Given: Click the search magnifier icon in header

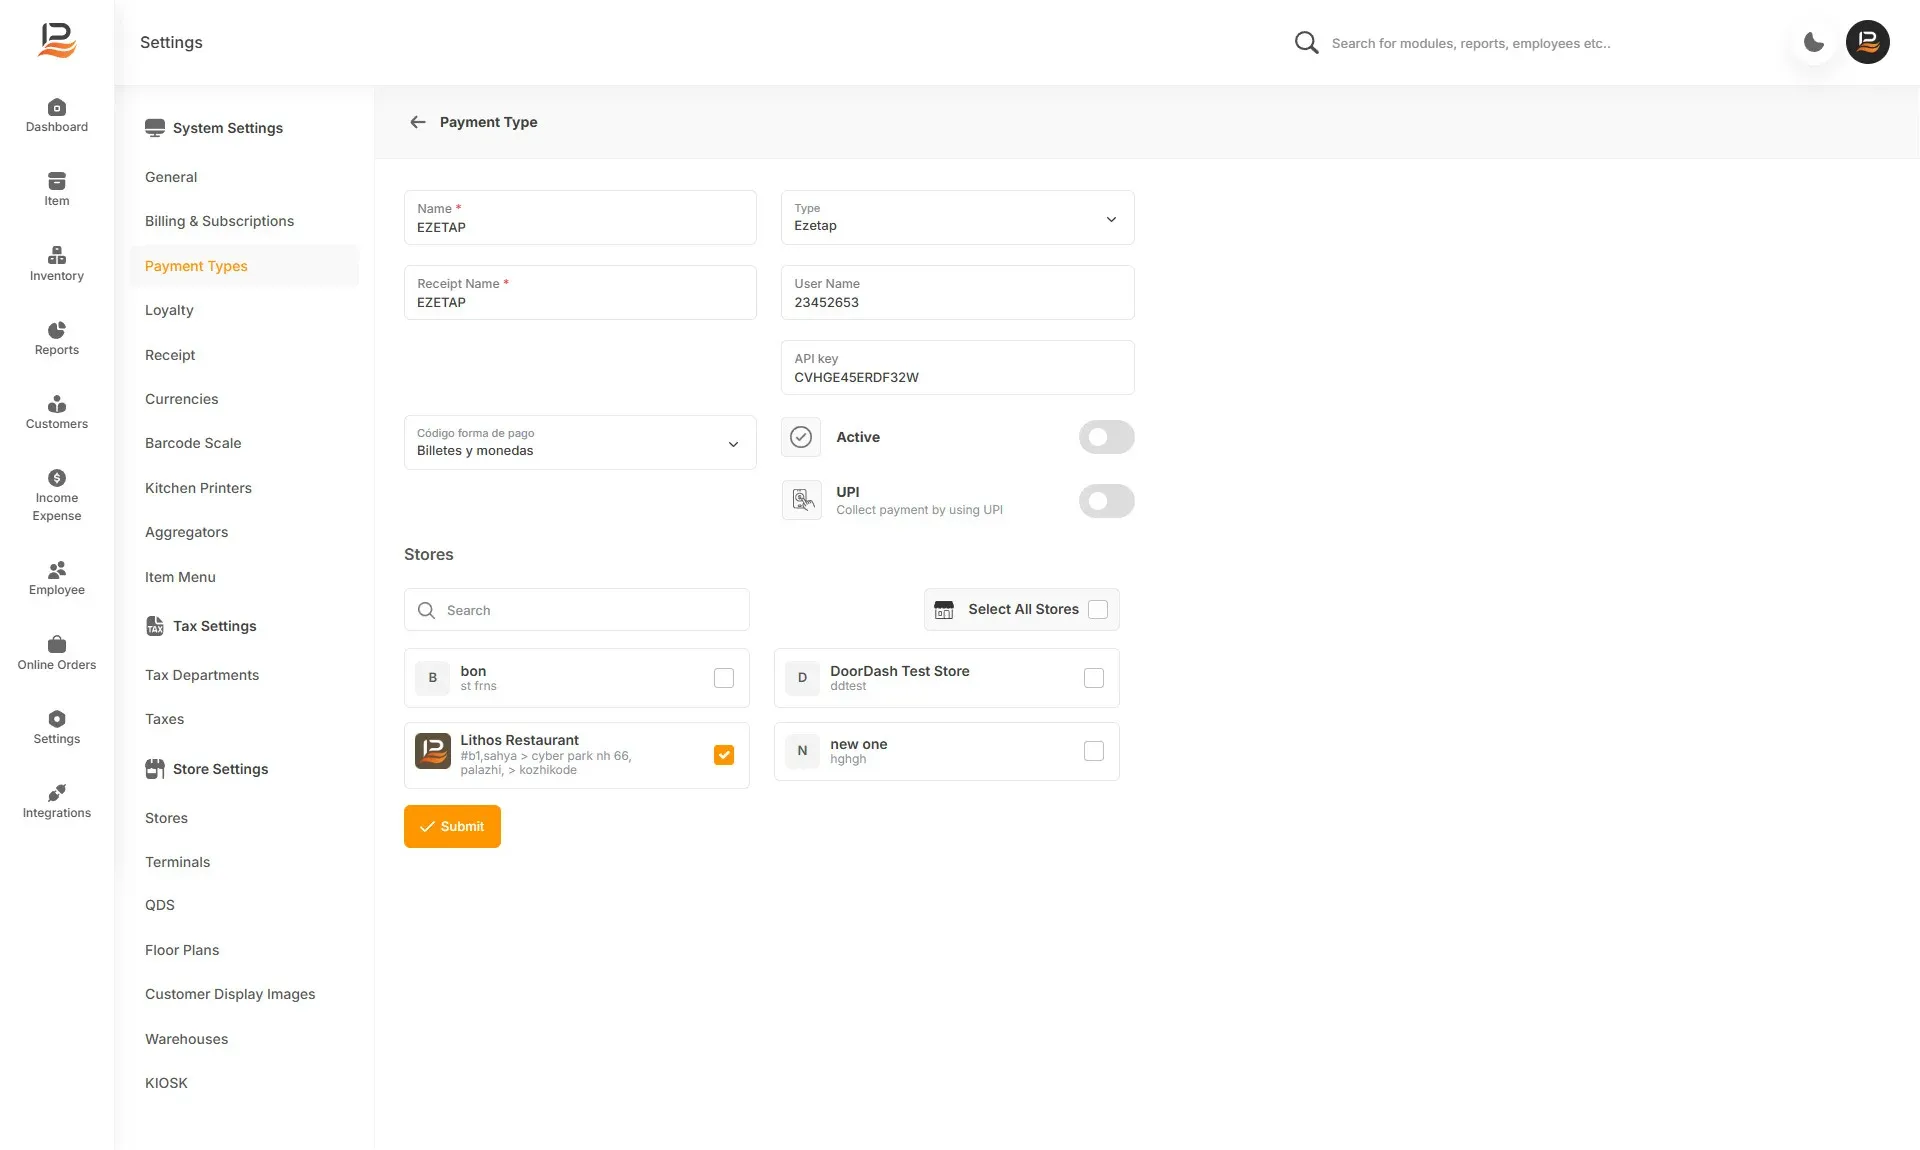Looking at the screenshot, I should (1306, 43).
